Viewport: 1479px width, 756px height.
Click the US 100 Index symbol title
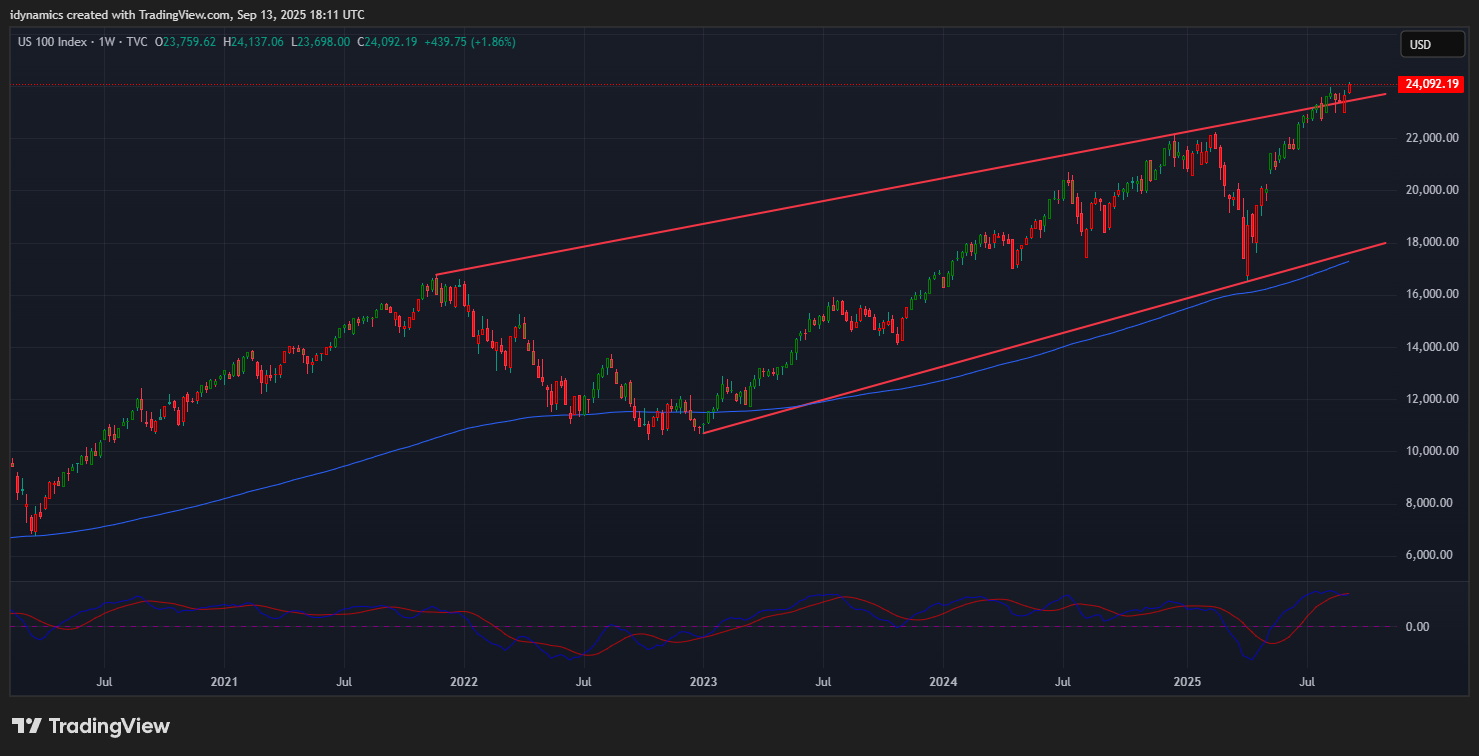(53, 42)
